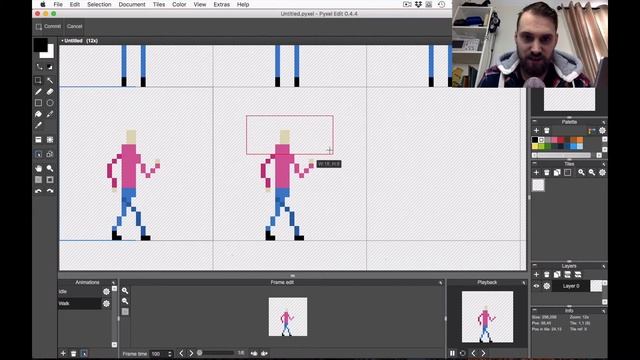Image resolution: width=640 pixels, height=360 pixels.
Task: Open the Tiles menu
Action: [x=159, y=4]
